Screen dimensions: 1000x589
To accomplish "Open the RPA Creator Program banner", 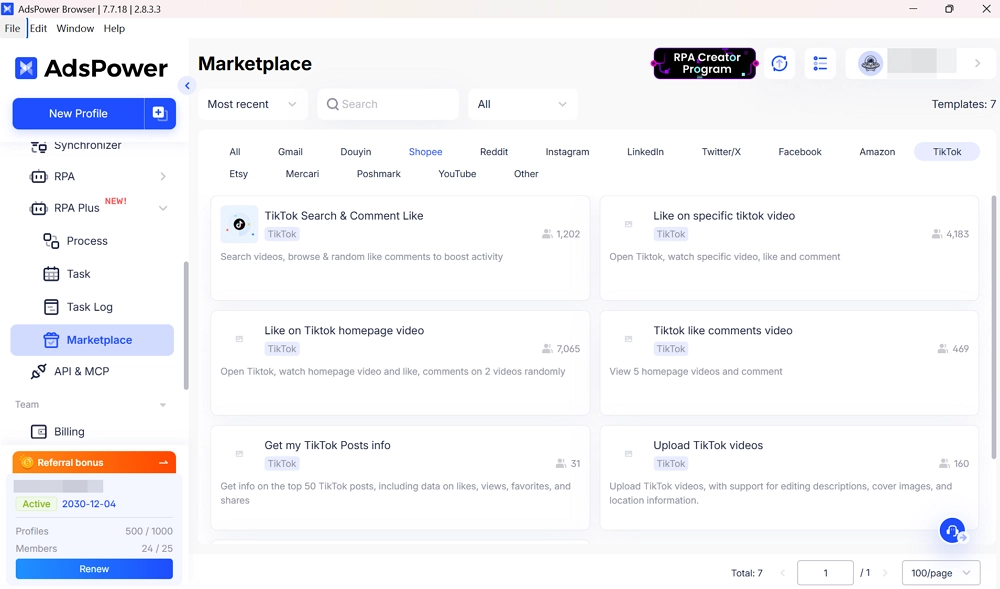I will 704,64.
